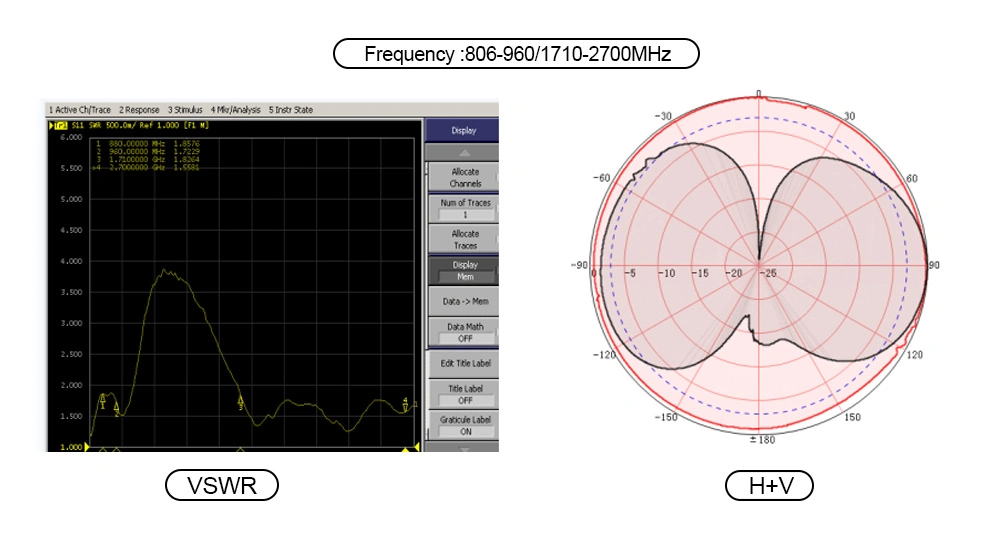Viewport: 1000px width, 550px height.
Task: Click the -90 angle label on polar plot
Action: coord(579,265)
